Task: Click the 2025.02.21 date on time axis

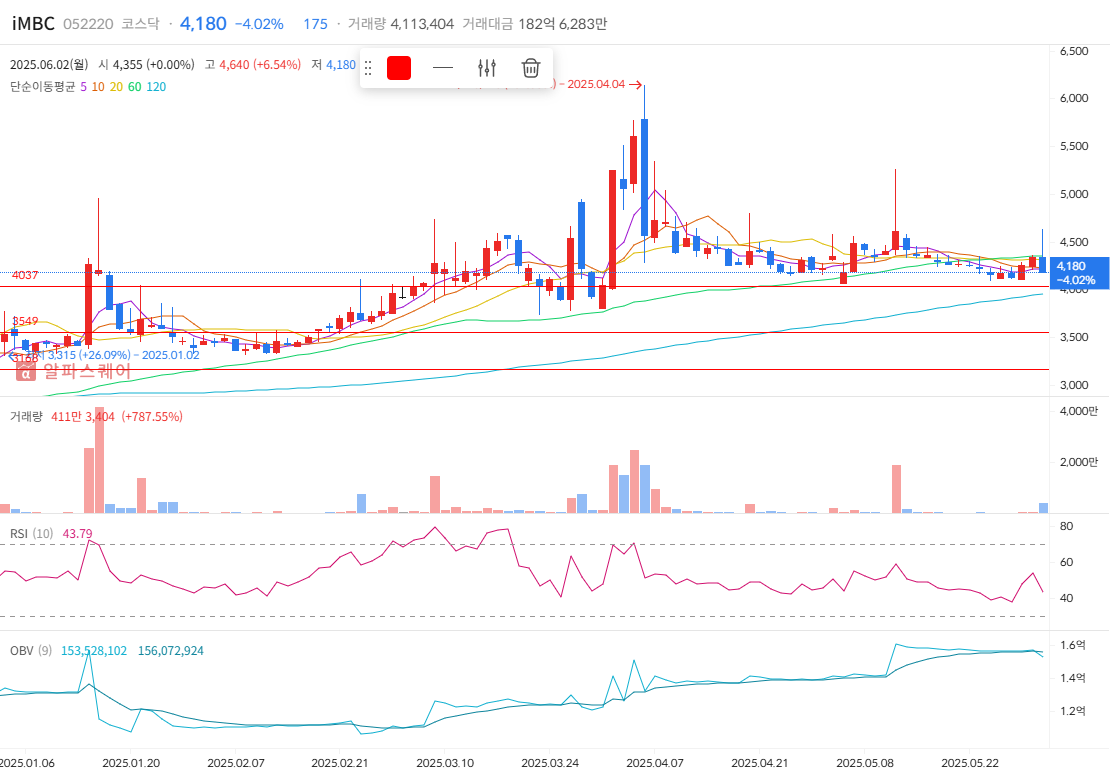Action: coord(341,763)
